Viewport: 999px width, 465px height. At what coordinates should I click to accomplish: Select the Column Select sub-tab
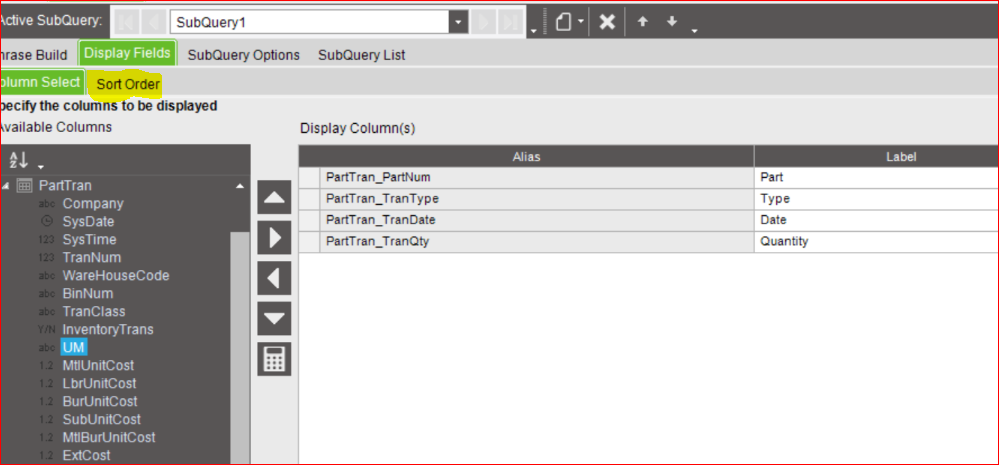click(x=41, y=82)
